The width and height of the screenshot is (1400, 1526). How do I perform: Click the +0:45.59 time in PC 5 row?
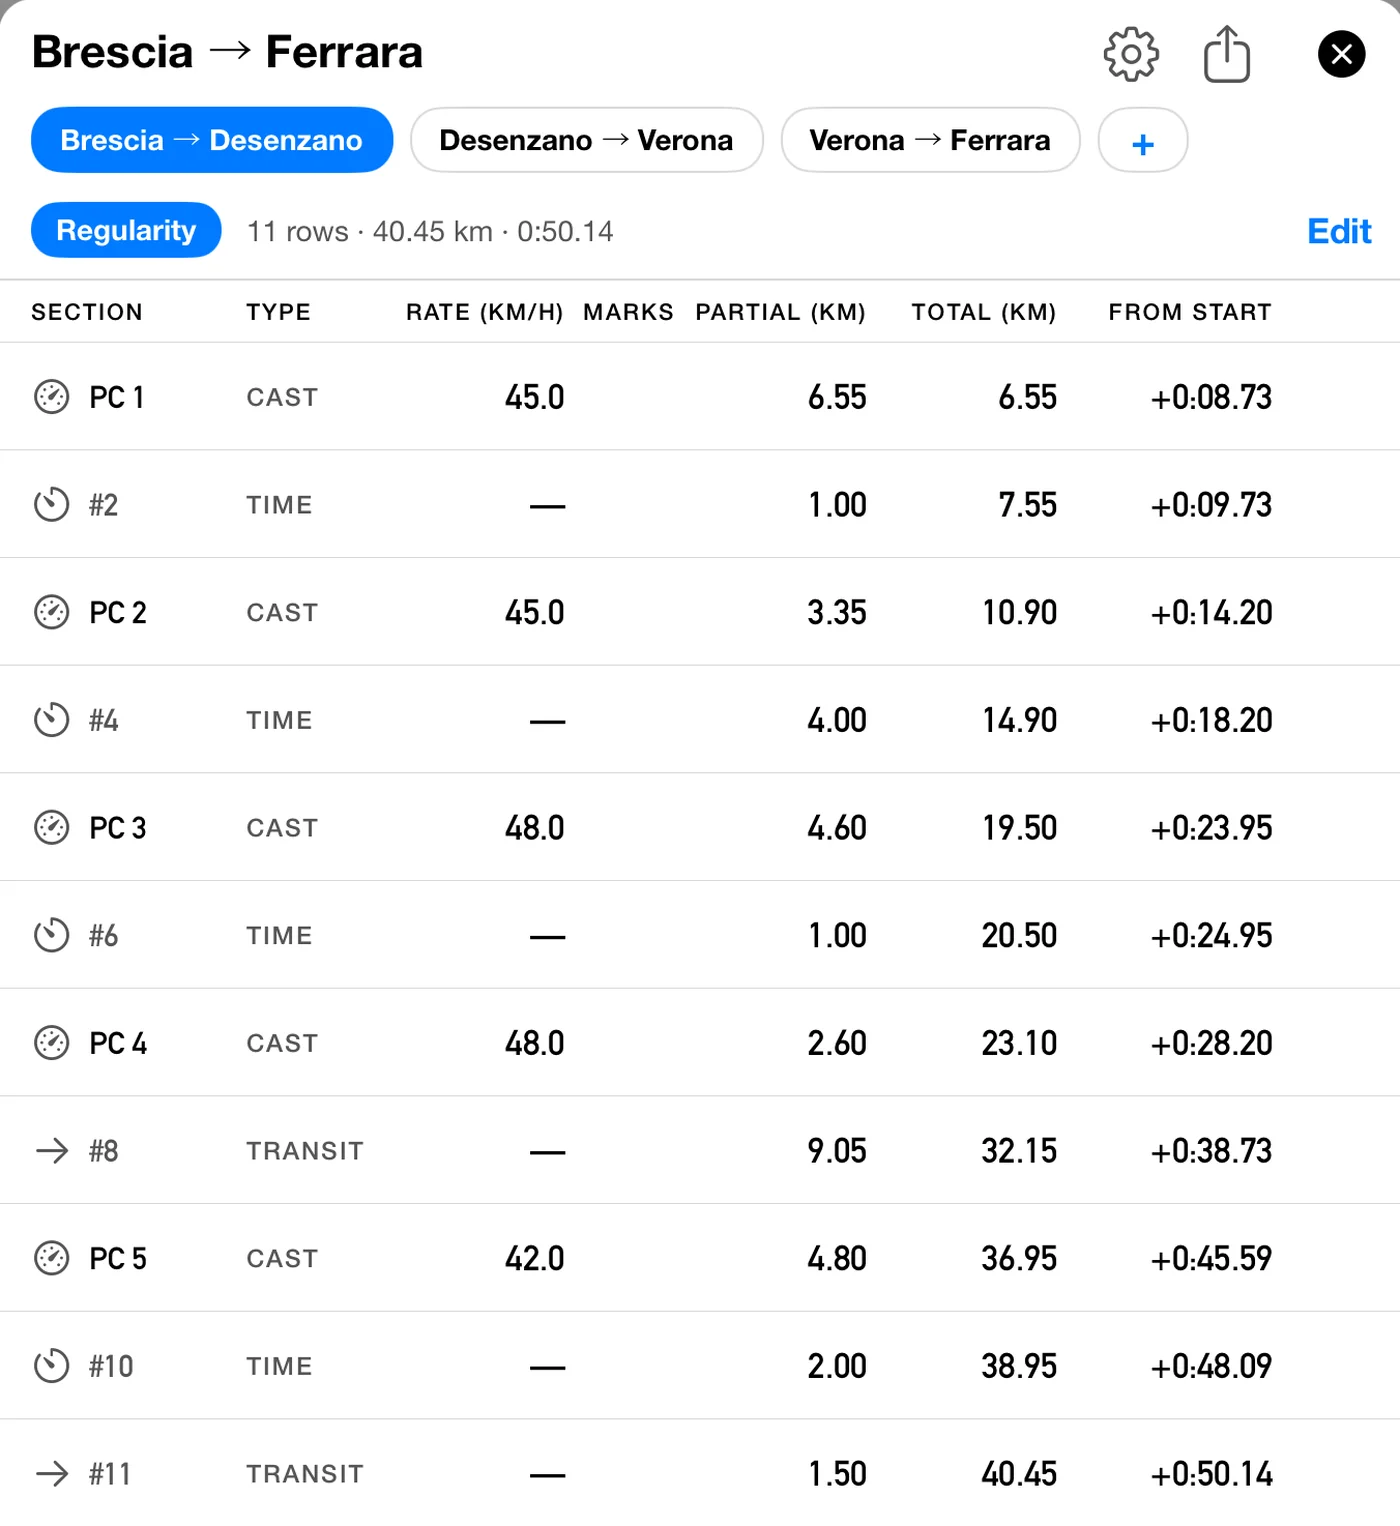click(1212, 1258)
